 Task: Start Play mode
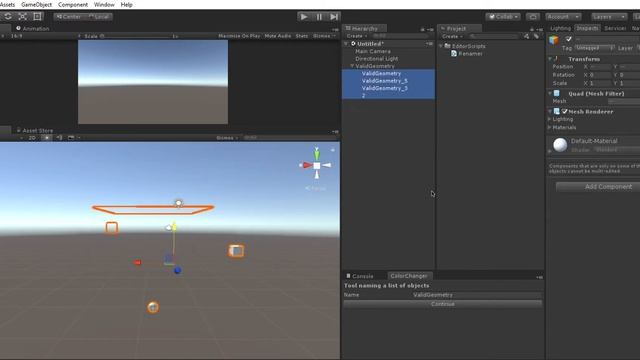coord(304,17)
